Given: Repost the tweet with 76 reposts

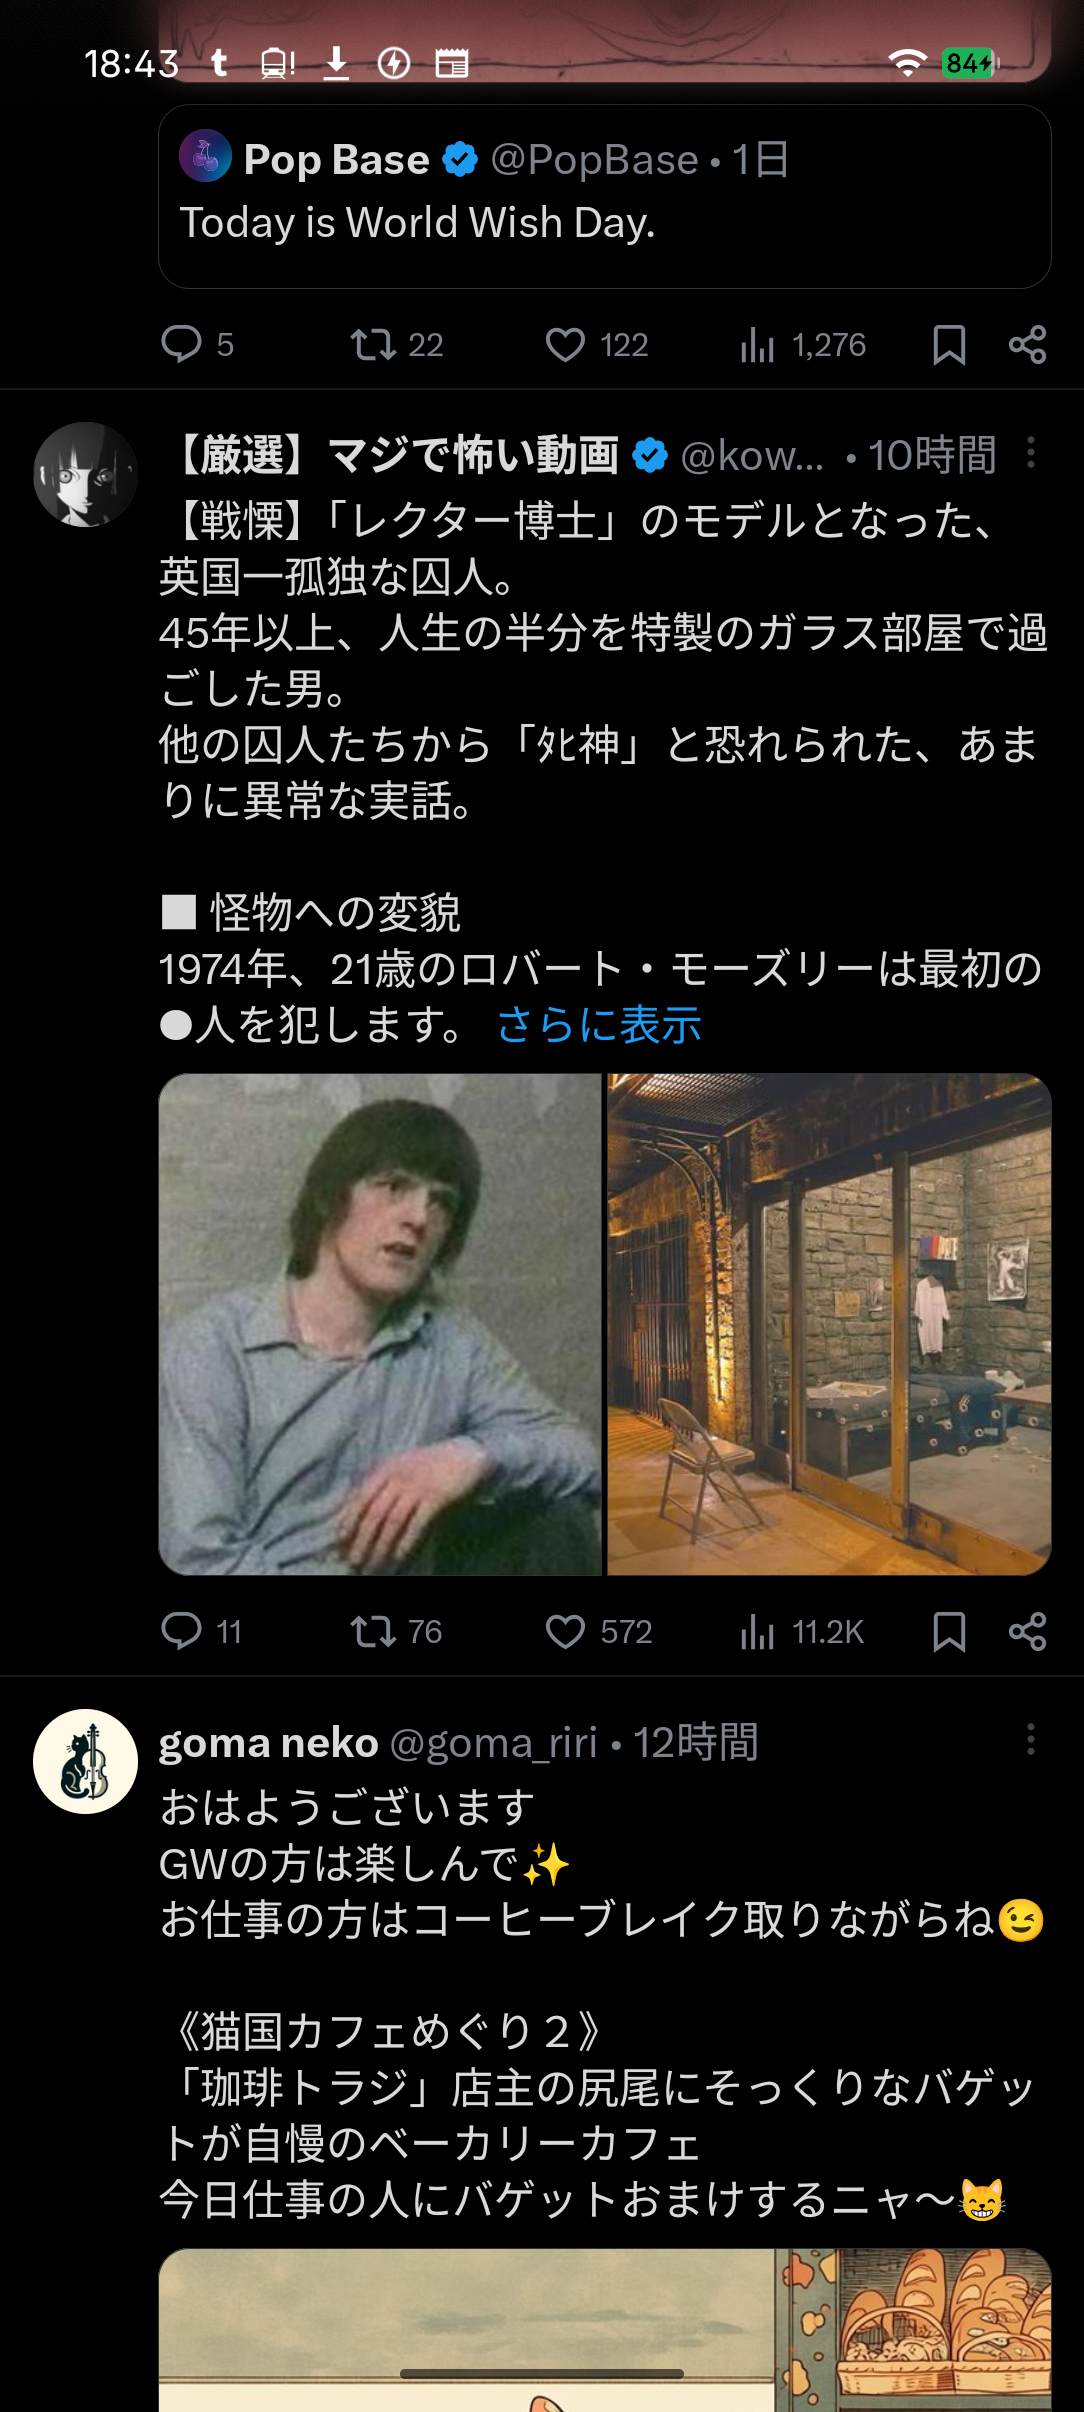Looking at the screenshot, I should click(x=373, y=1631).
